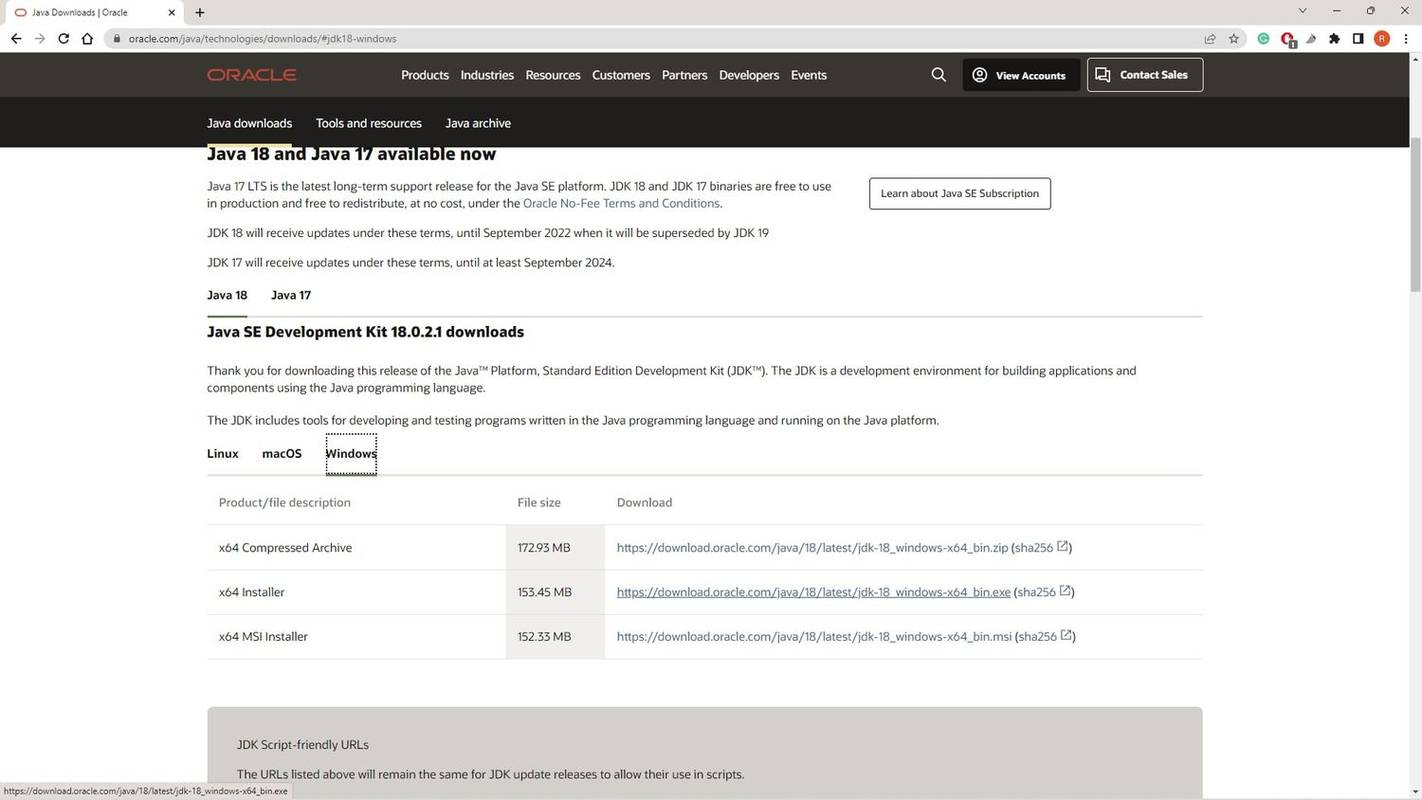The image size is (1422, 800).
Task: Open the Developers menu
Action: (749, 75)
